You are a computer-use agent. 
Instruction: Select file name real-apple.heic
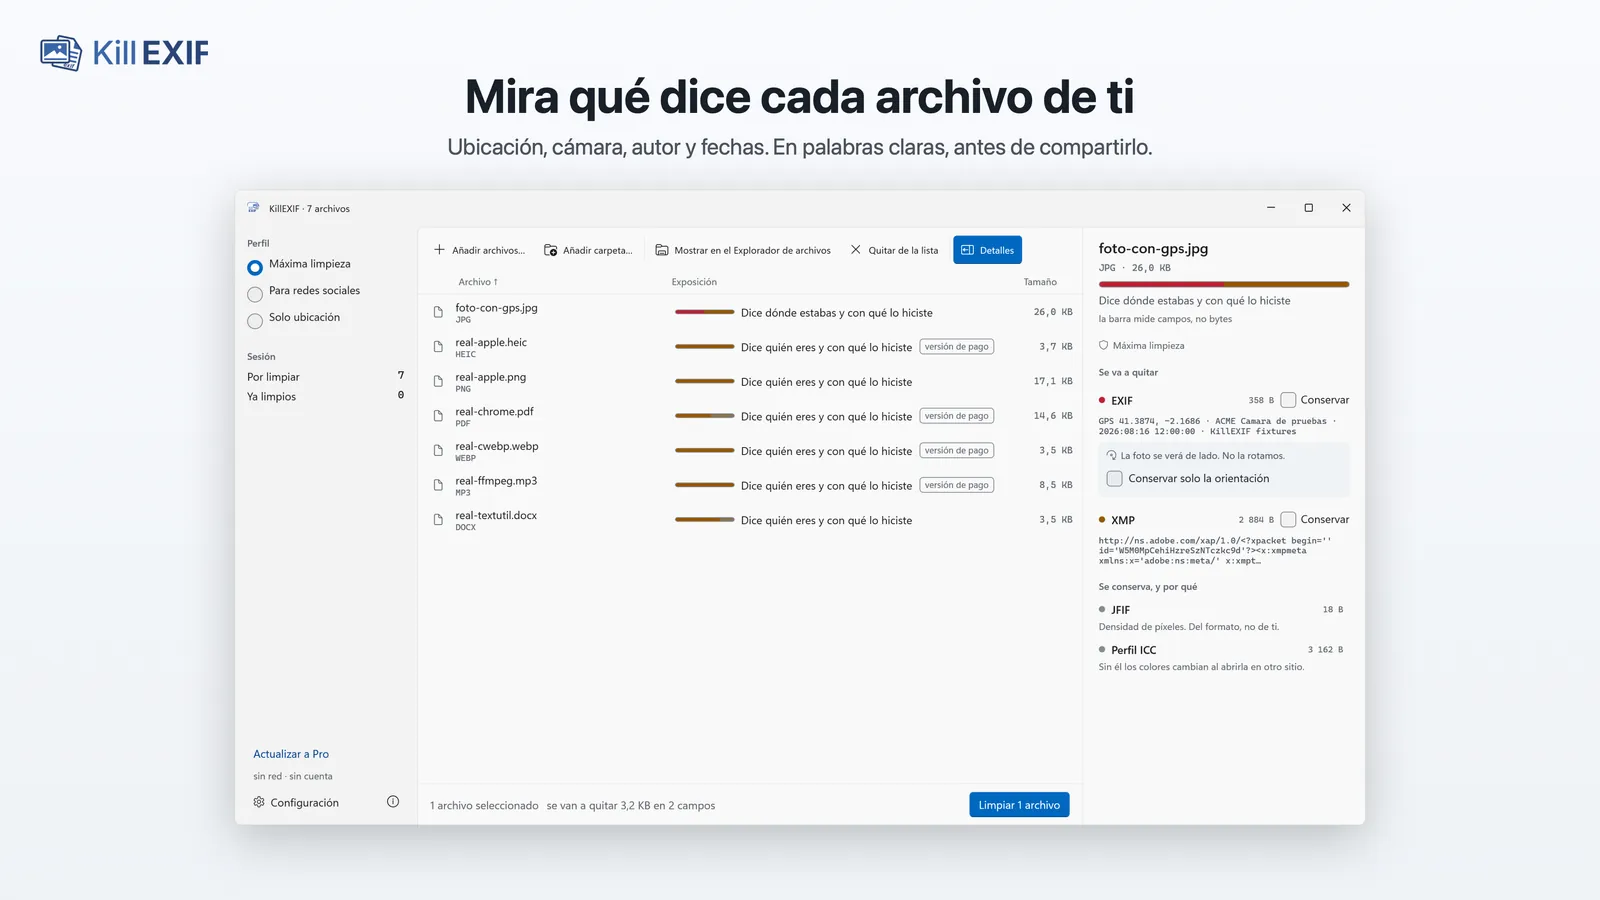tap(491, 342)
